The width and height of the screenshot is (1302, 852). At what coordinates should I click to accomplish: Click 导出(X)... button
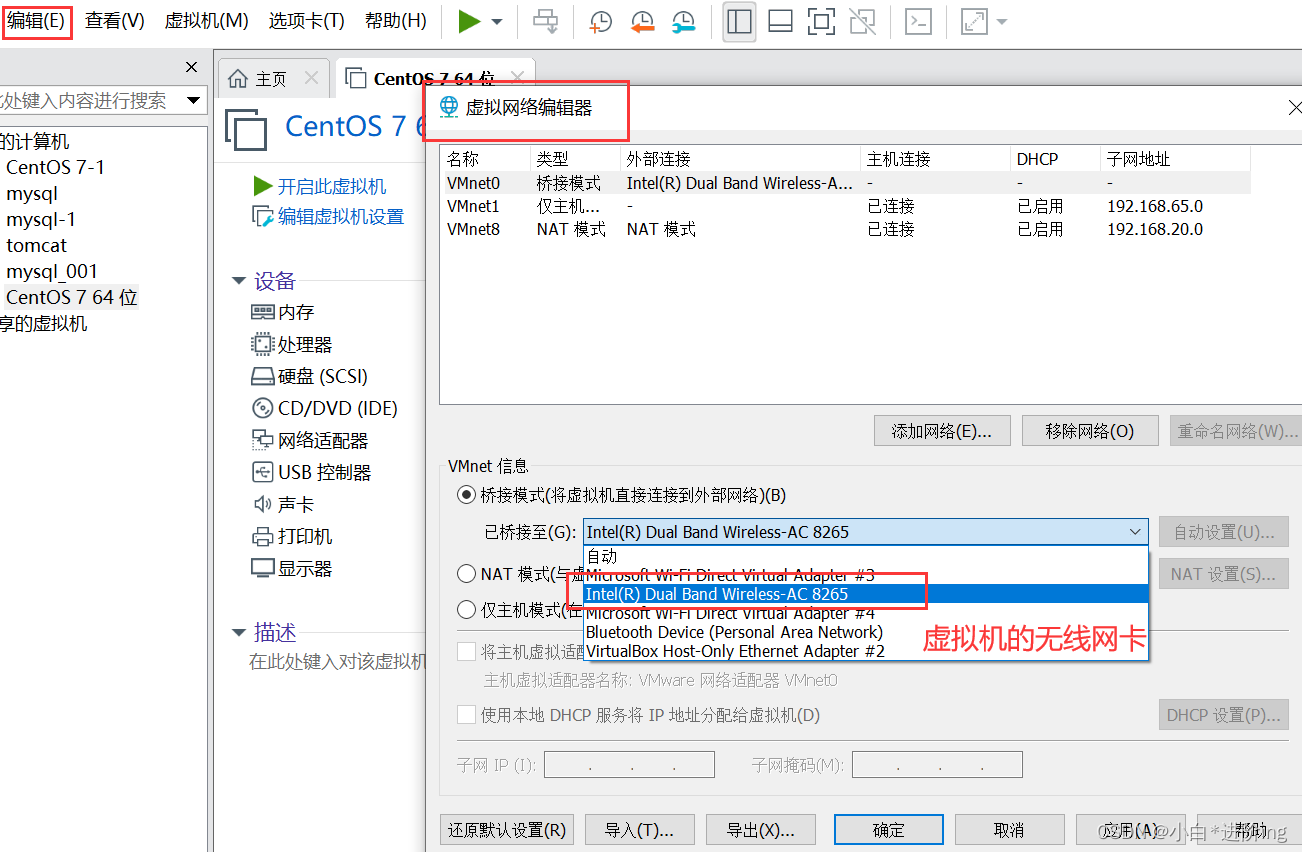coord(761,830)
